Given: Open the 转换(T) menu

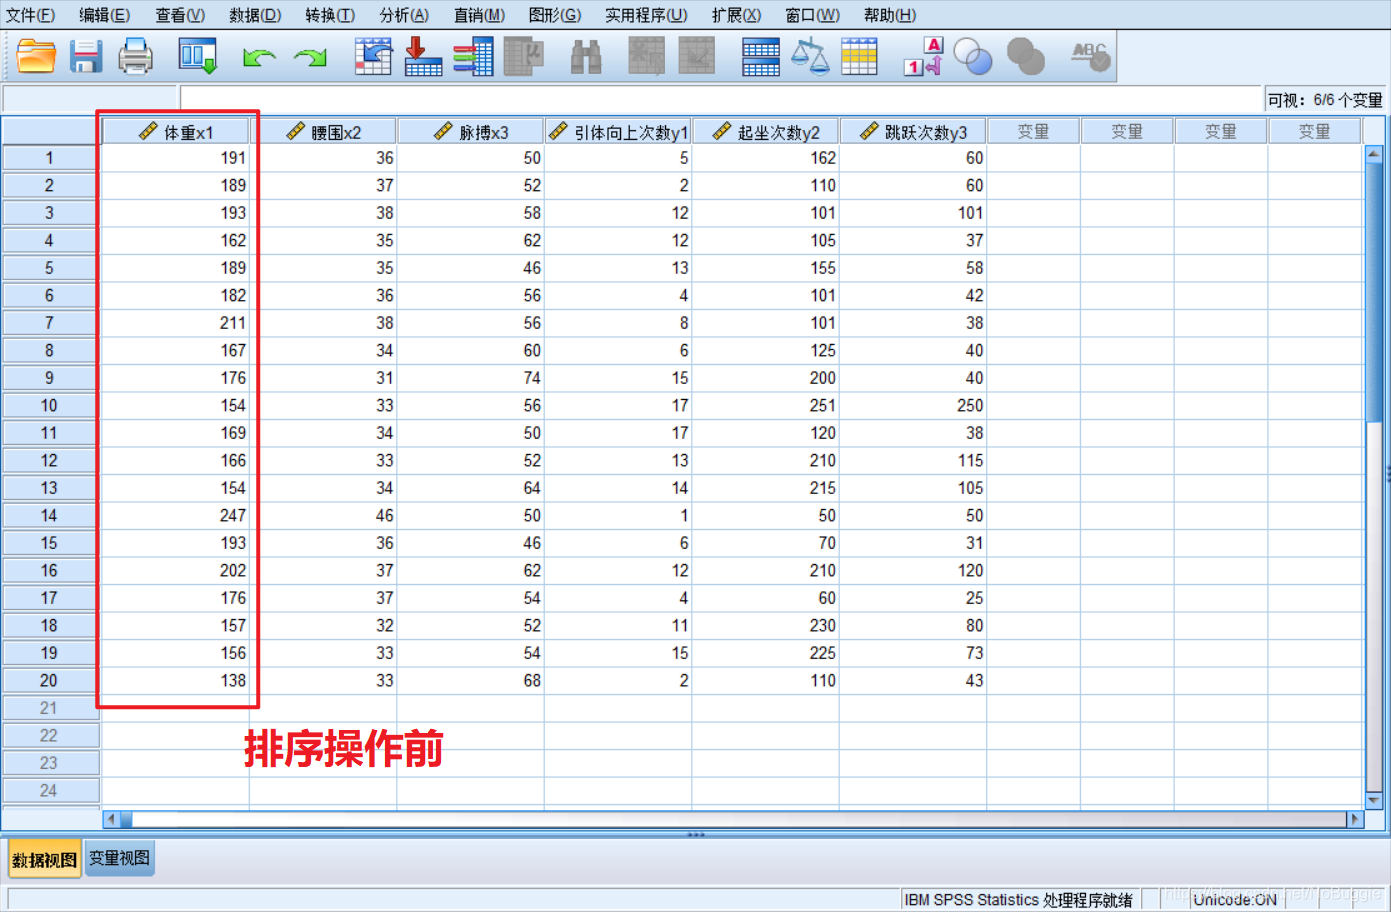Looking at the screenshot, I should pos(330,15).
